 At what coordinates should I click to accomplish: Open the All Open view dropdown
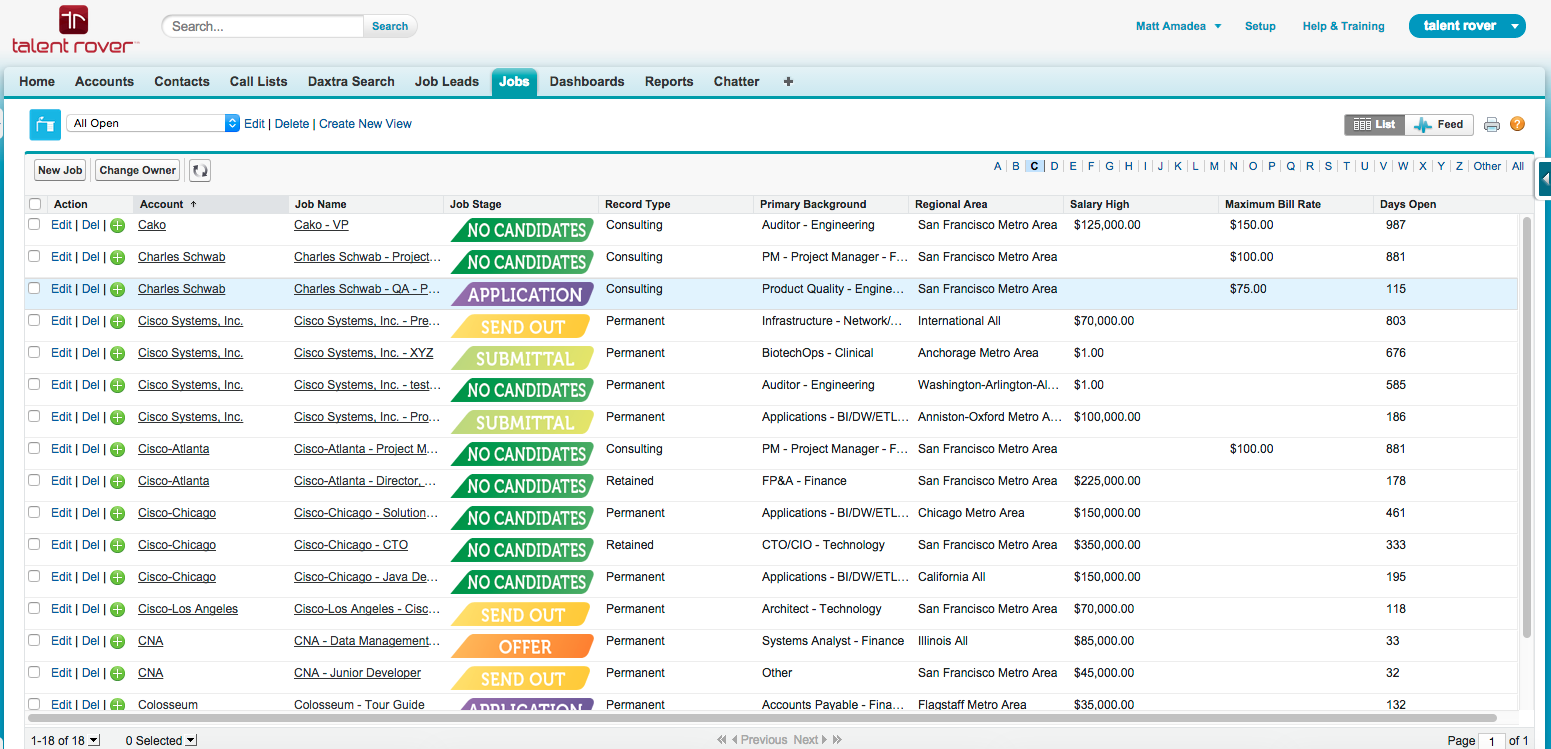coord(153,124)
